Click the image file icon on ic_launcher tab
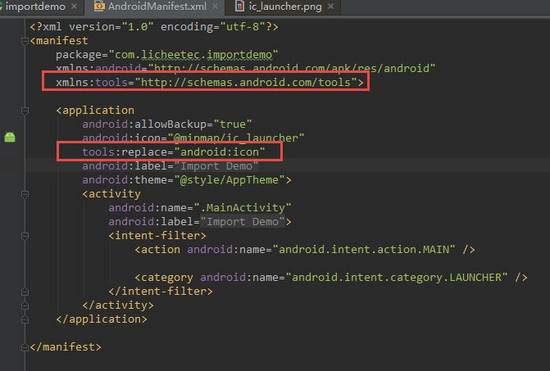The image size is (550, 371). click(240, 6)
